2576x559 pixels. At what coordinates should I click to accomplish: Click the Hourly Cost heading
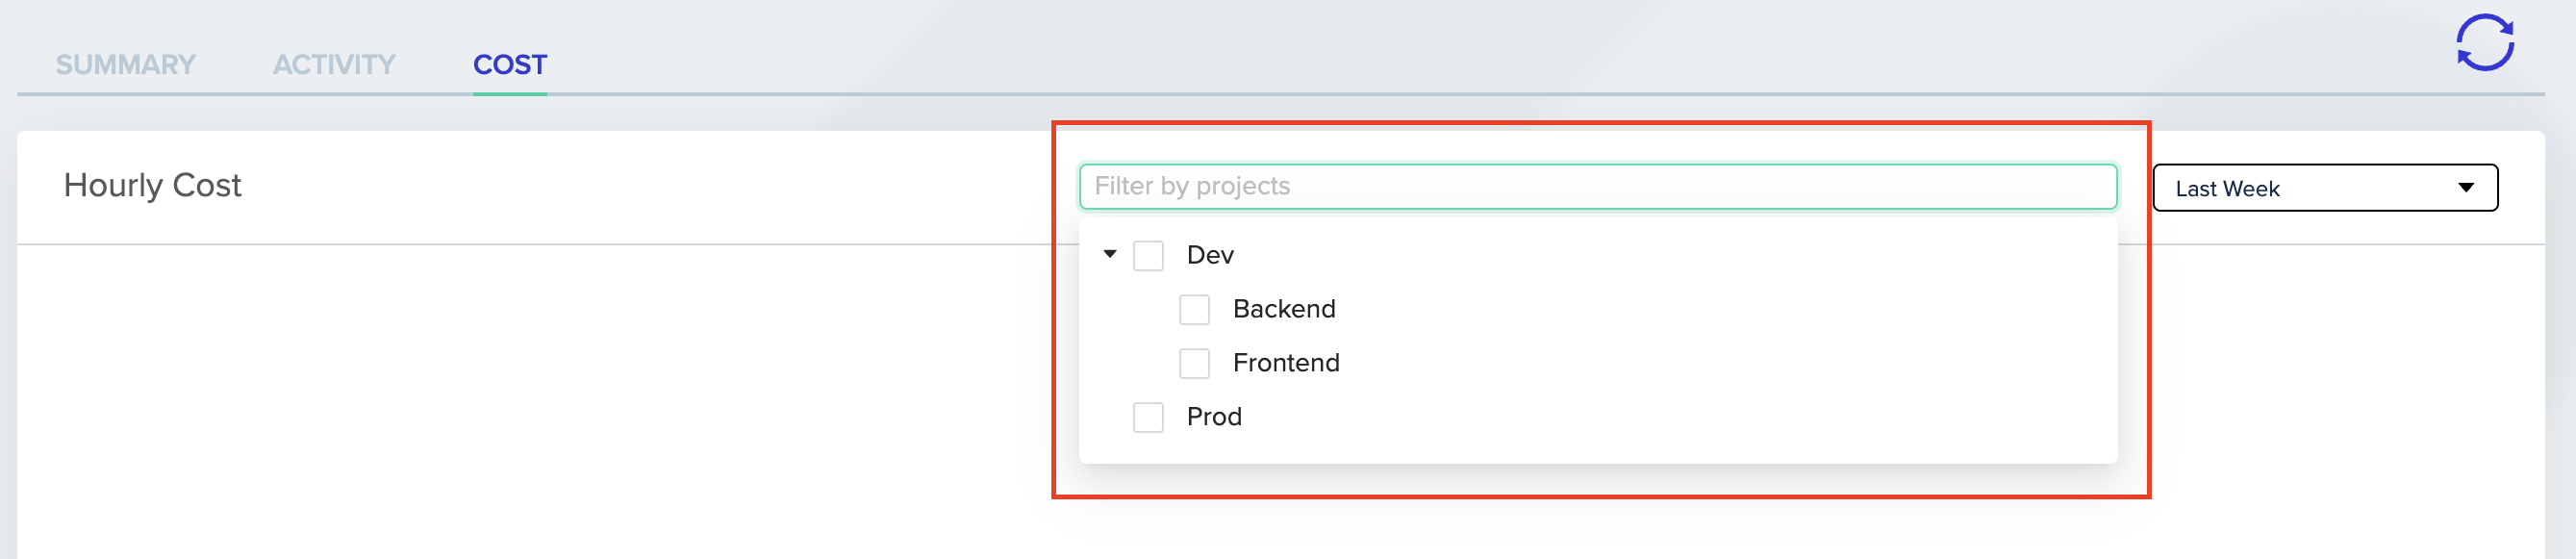152,185
